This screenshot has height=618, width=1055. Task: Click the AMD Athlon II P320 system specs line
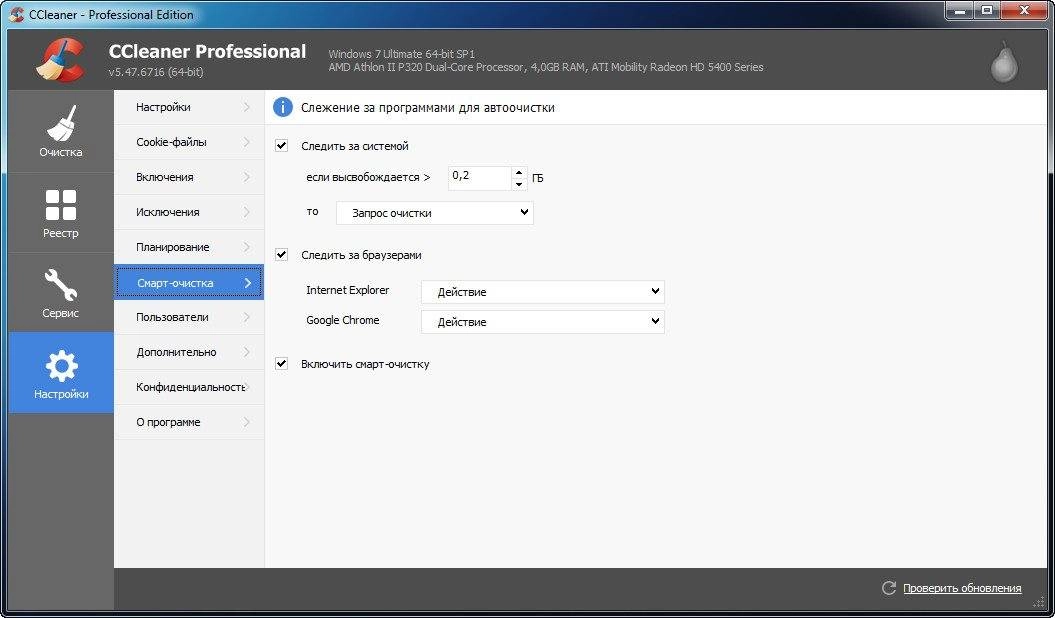click(x=546, y=67)
